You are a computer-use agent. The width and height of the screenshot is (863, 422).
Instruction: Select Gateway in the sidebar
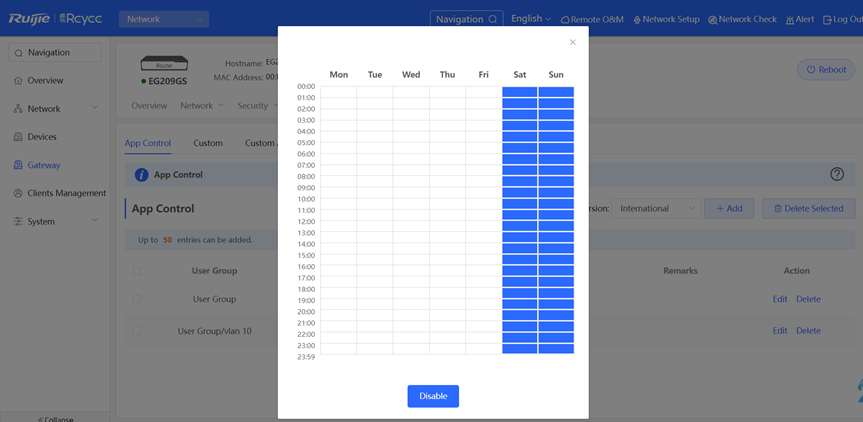(43, 165)
